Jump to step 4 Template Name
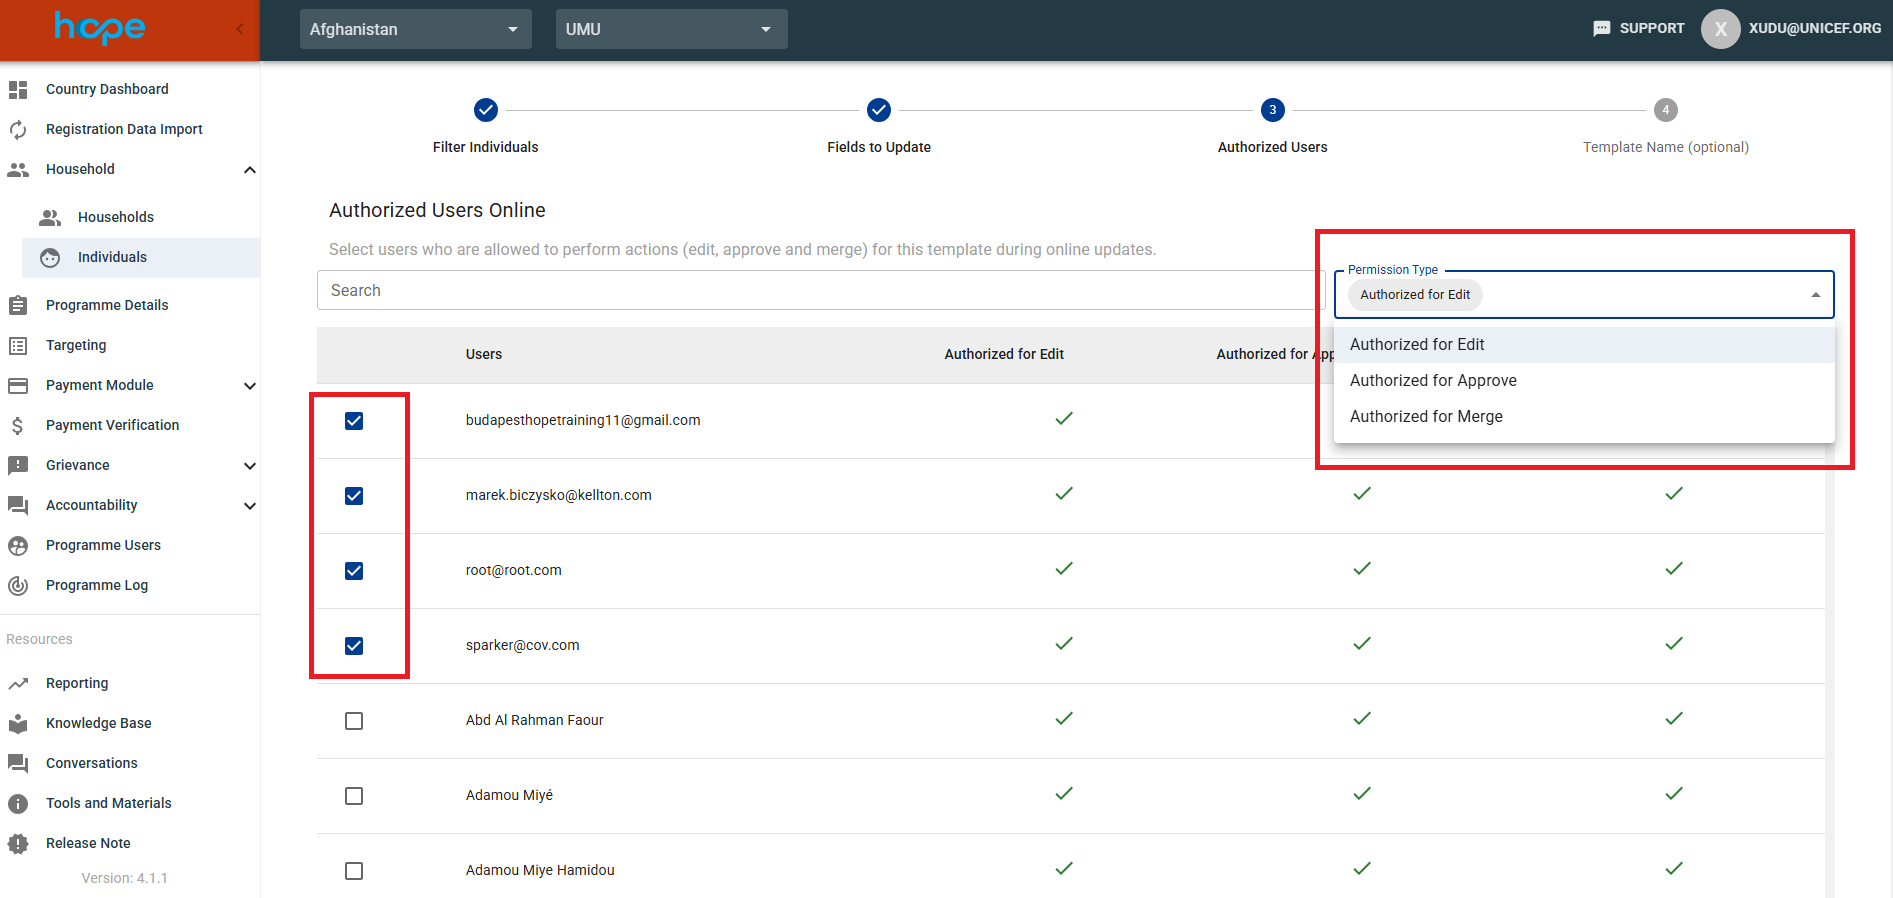Screen dimensions: 1893x898 point(1665,110)
